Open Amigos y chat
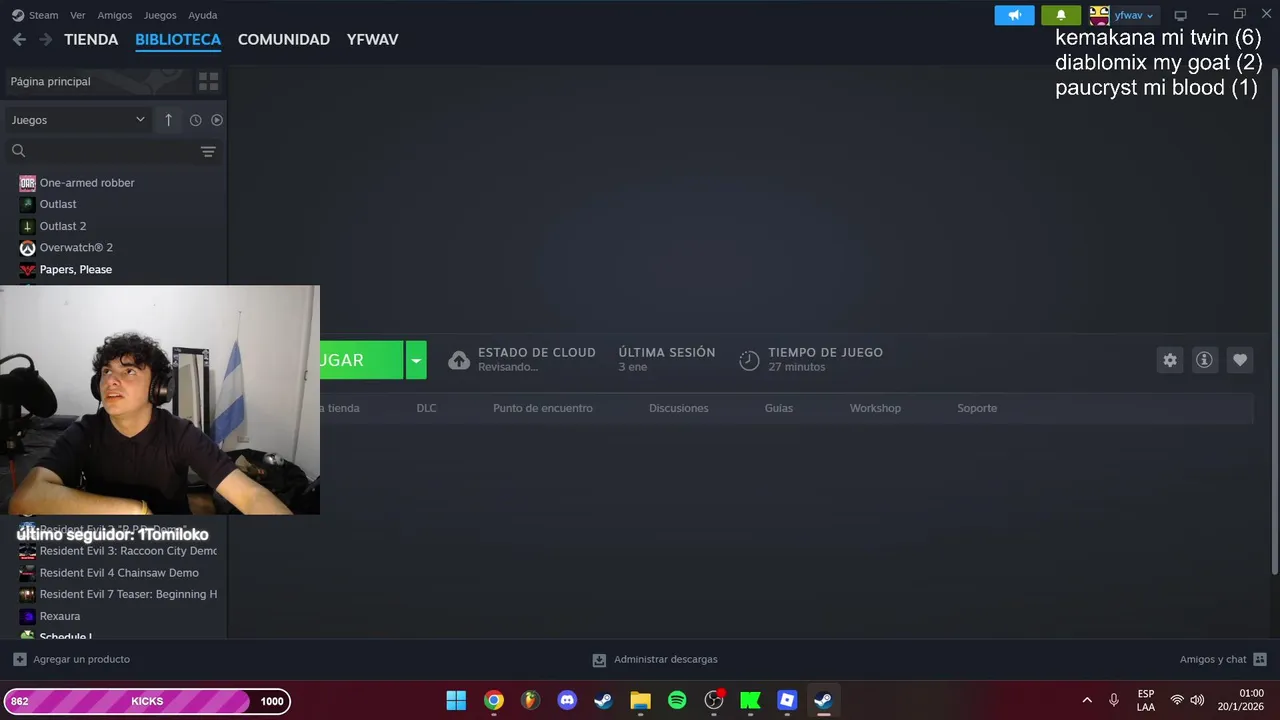 point(1223,660)
